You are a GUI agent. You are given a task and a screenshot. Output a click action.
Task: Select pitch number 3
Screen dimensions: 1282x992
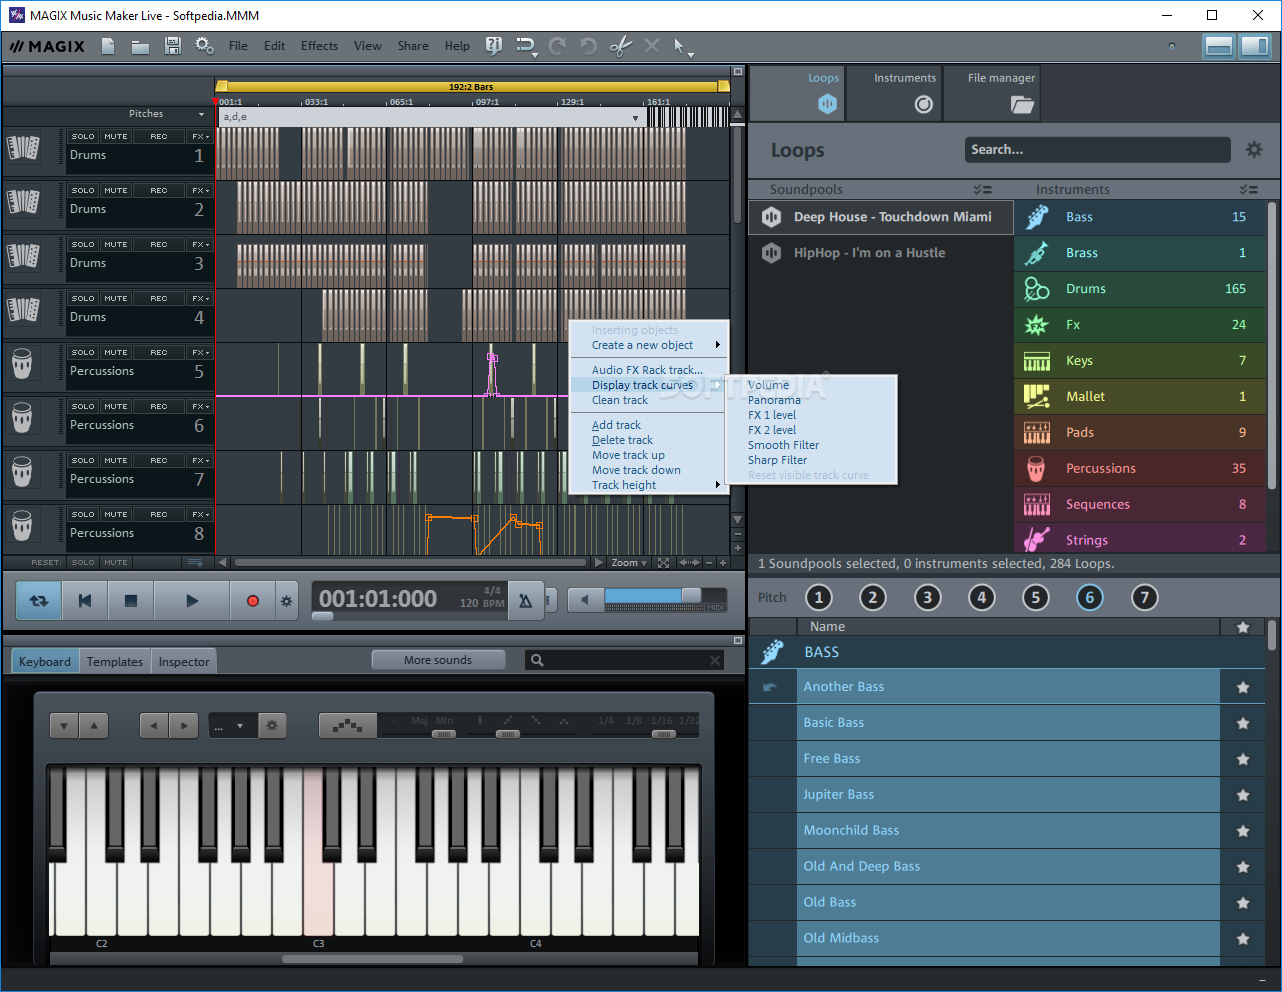click(x=927, y=598)
